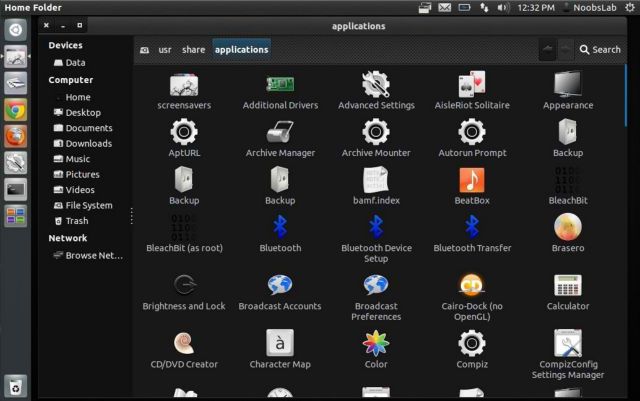Open the battery indicator
The image size is (640, 401).
[464, 7]
